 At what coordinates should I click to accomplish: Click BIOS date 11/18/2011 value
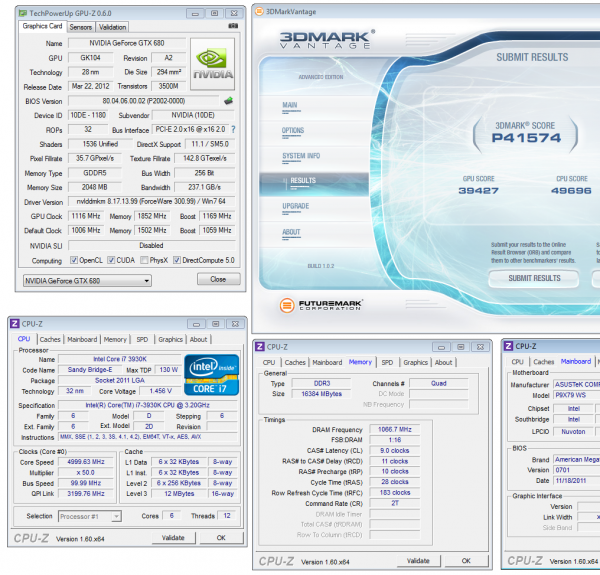click(x=572, y=481)
